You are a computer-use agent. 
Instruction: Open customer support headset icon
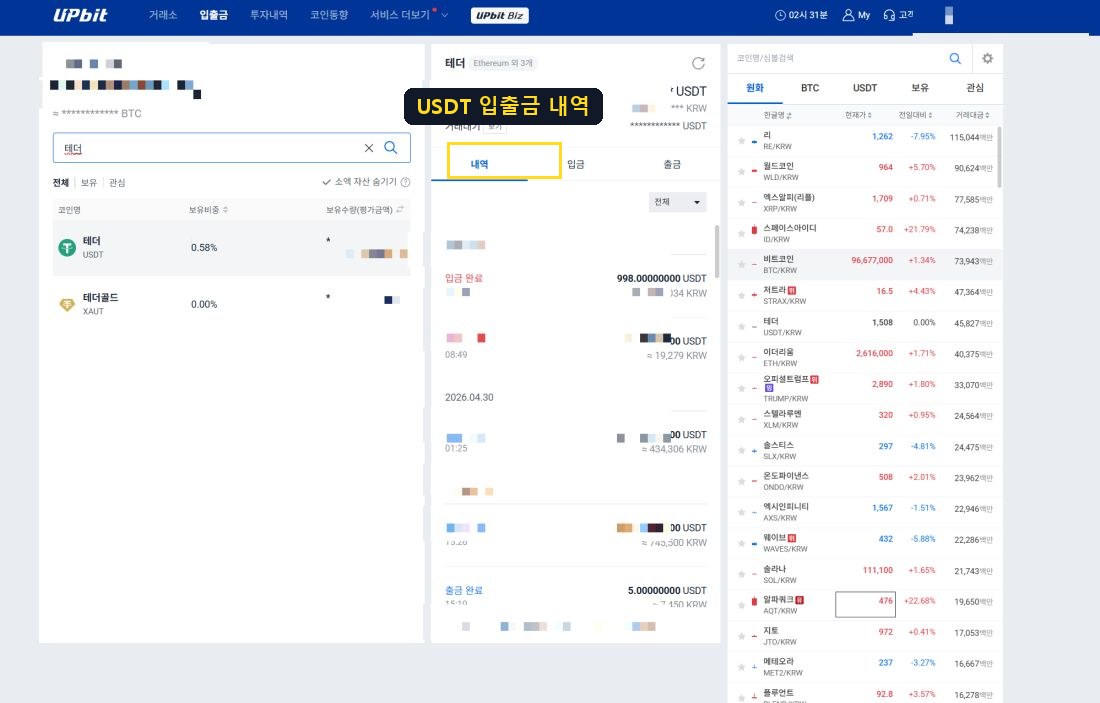[889, 15]
